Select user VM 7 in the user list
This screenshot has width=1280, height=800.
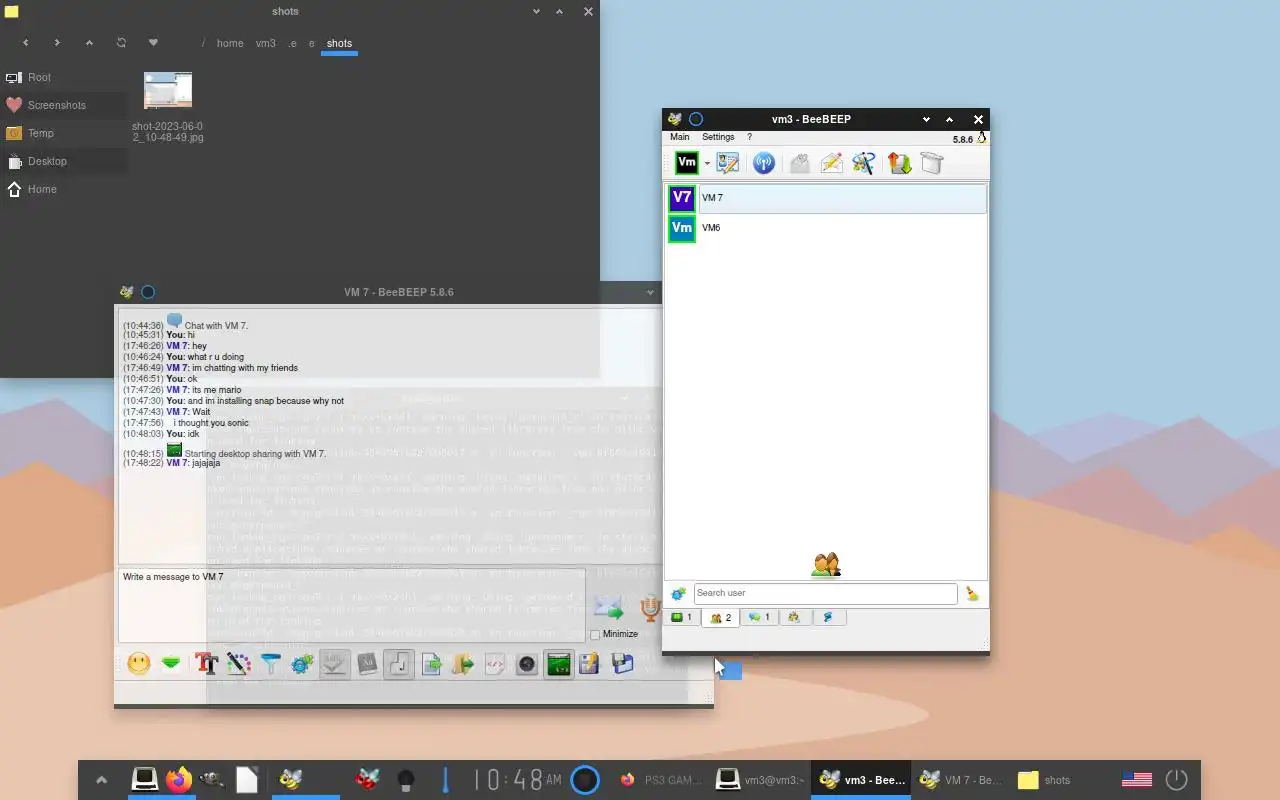pos(826,198)
